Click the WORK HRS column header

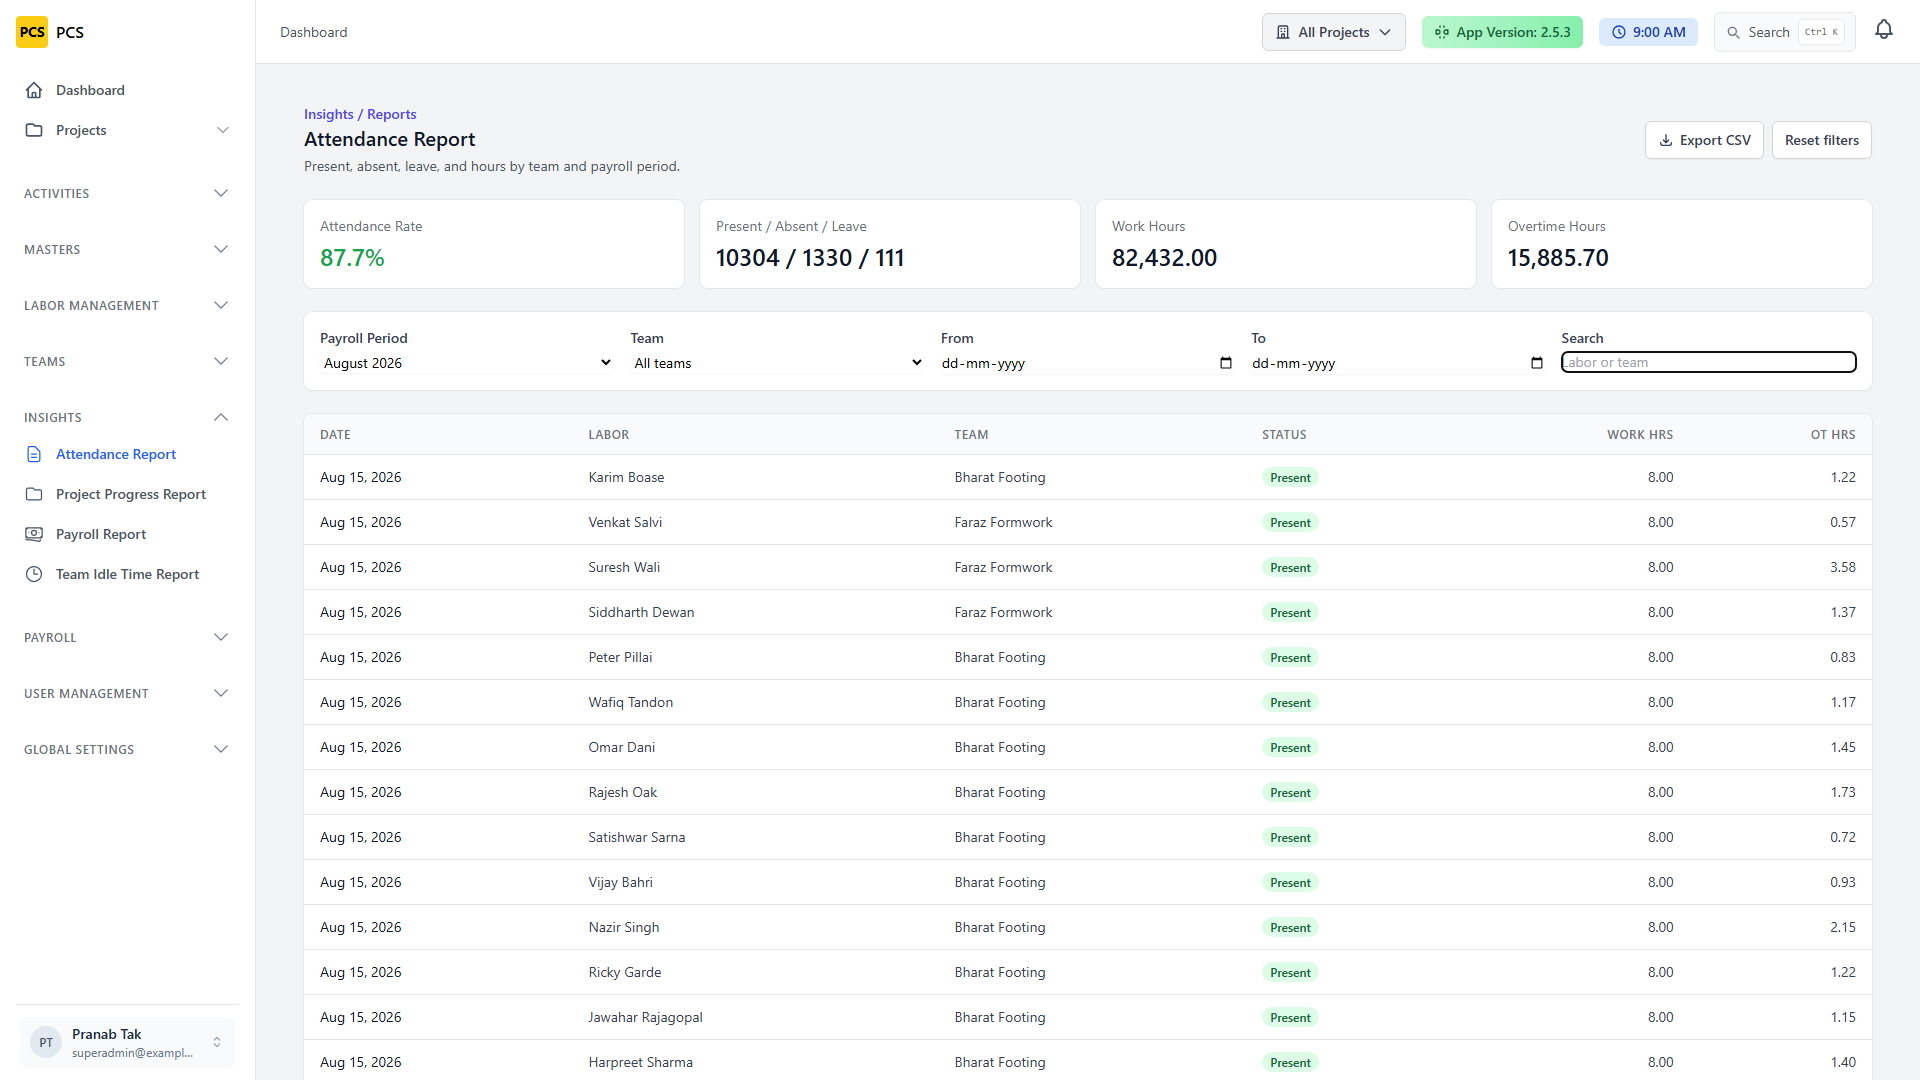coord(1640,435)
